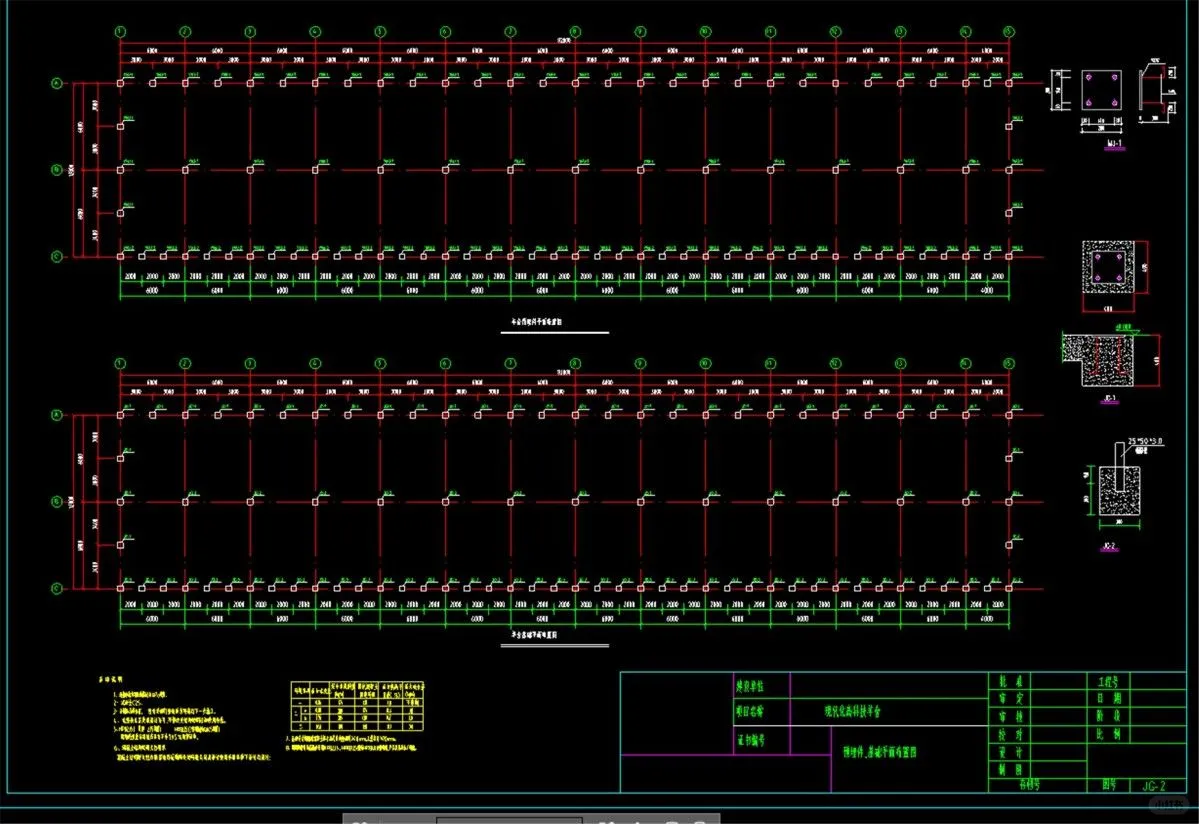Click axis bubble B of the upper plan
Viewport: 1199px width, 824px height.
click(x=57, y=170)
